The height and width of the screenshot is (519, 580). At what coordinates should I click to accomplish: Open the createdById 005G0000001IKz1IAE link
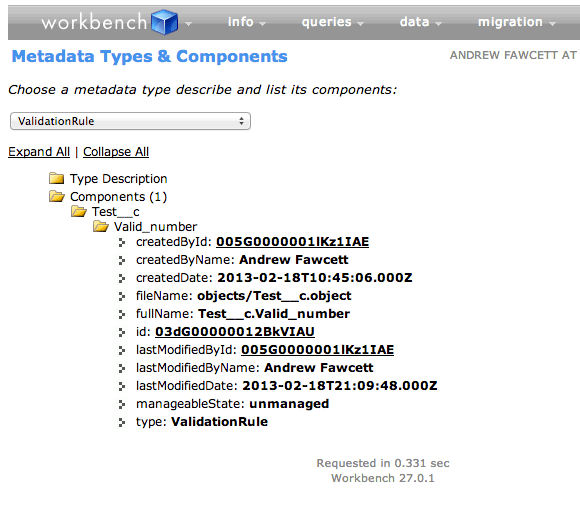click(292, 242)
